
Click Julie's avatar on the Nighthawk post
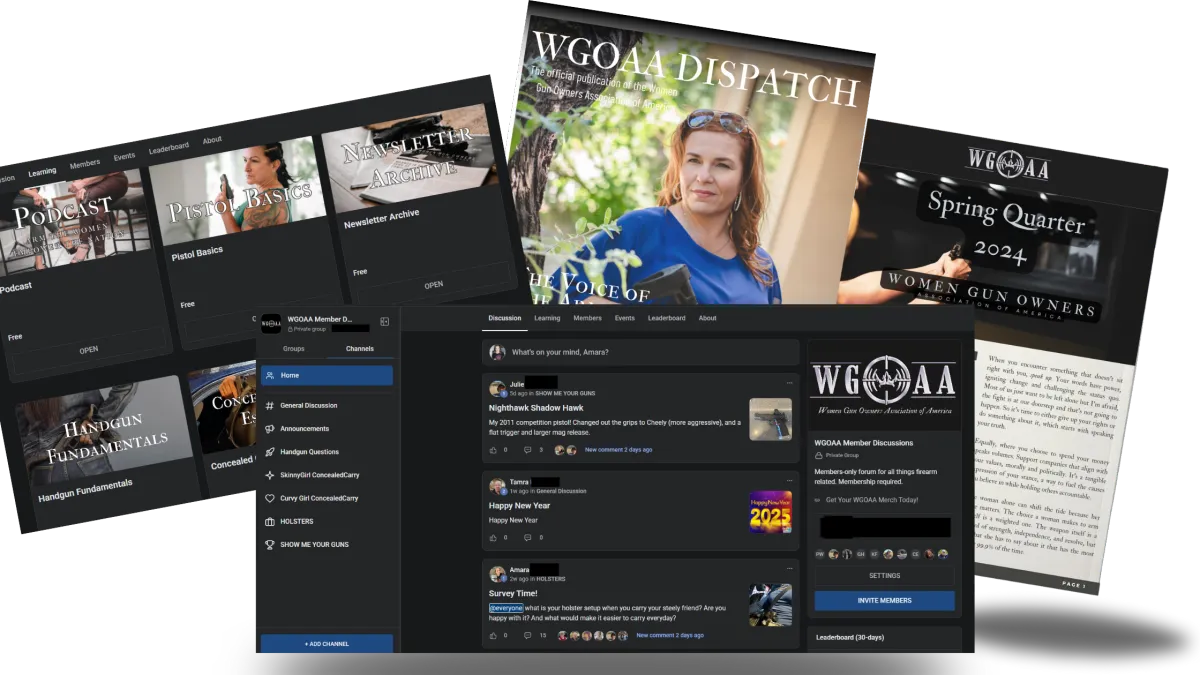coord(497,388)
